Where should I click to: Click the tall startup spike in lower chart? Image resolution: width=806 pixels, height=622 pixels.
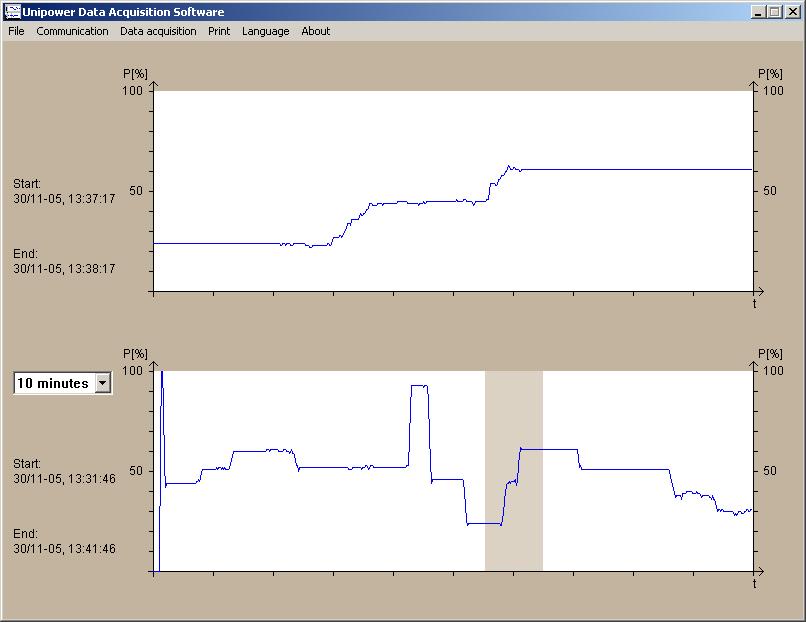click(x=162, y=420)
